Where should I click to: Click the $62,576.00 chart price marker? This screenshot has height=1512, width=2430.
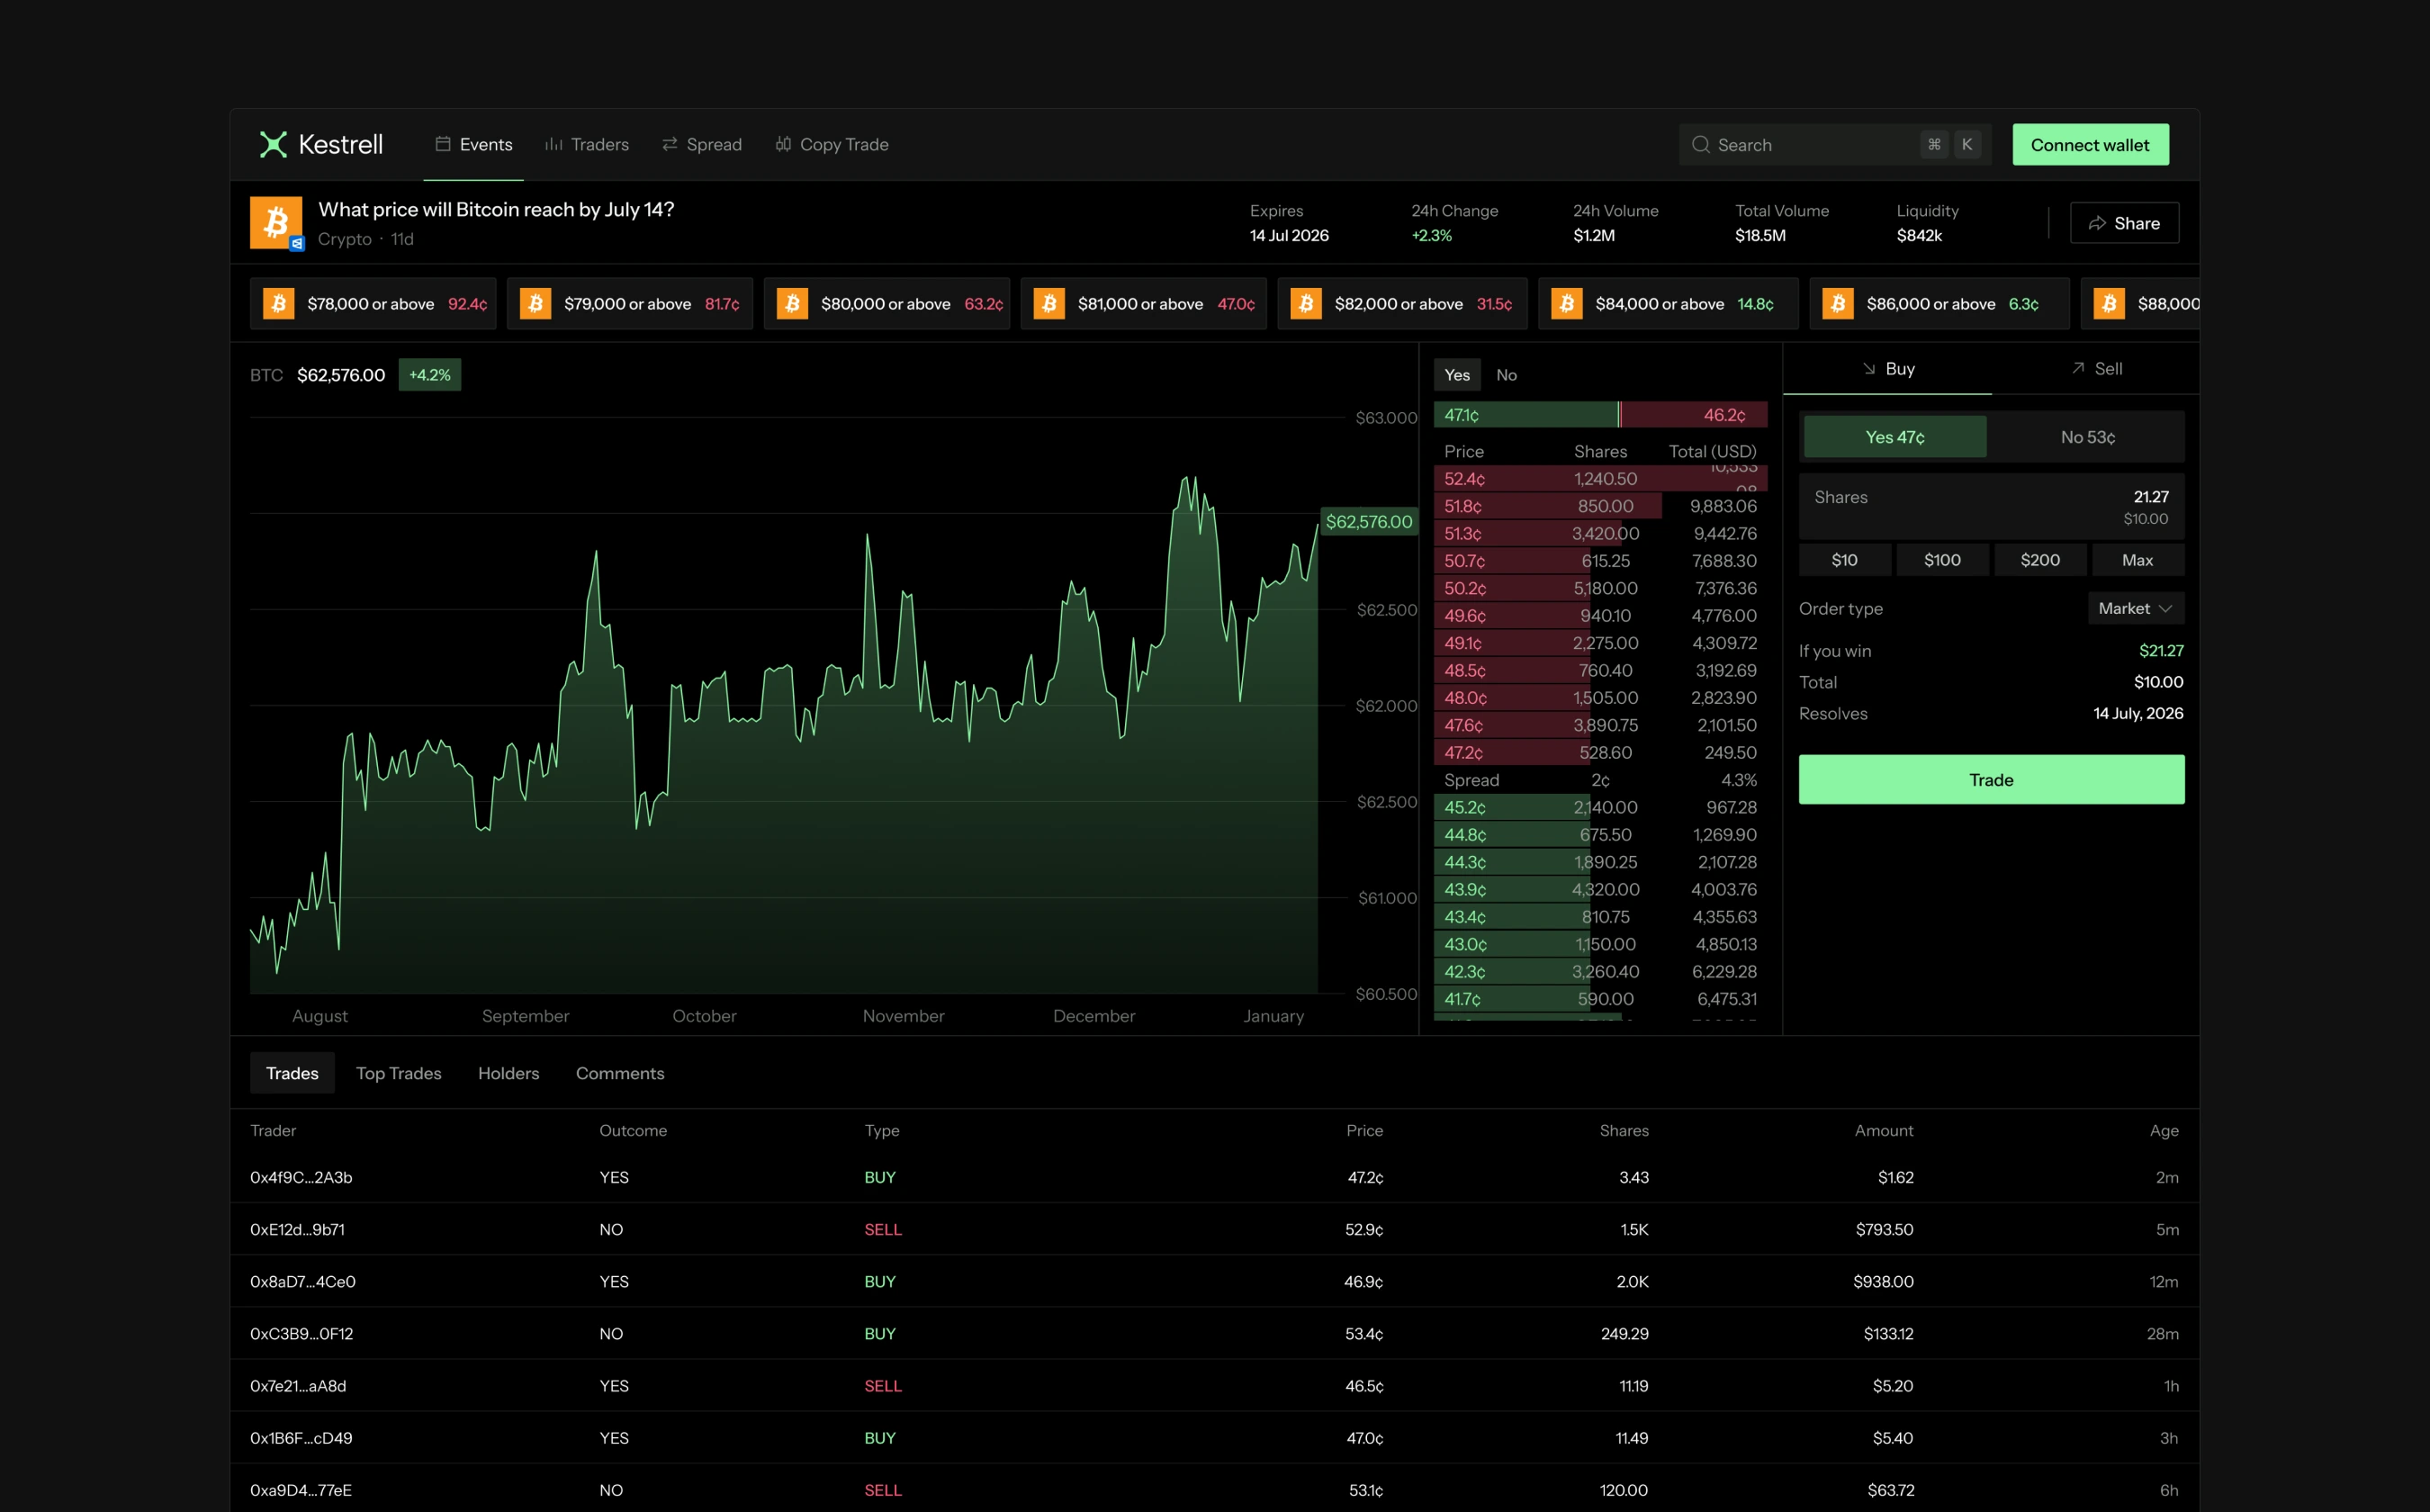pyautogui.click(x=1369, y=521)
